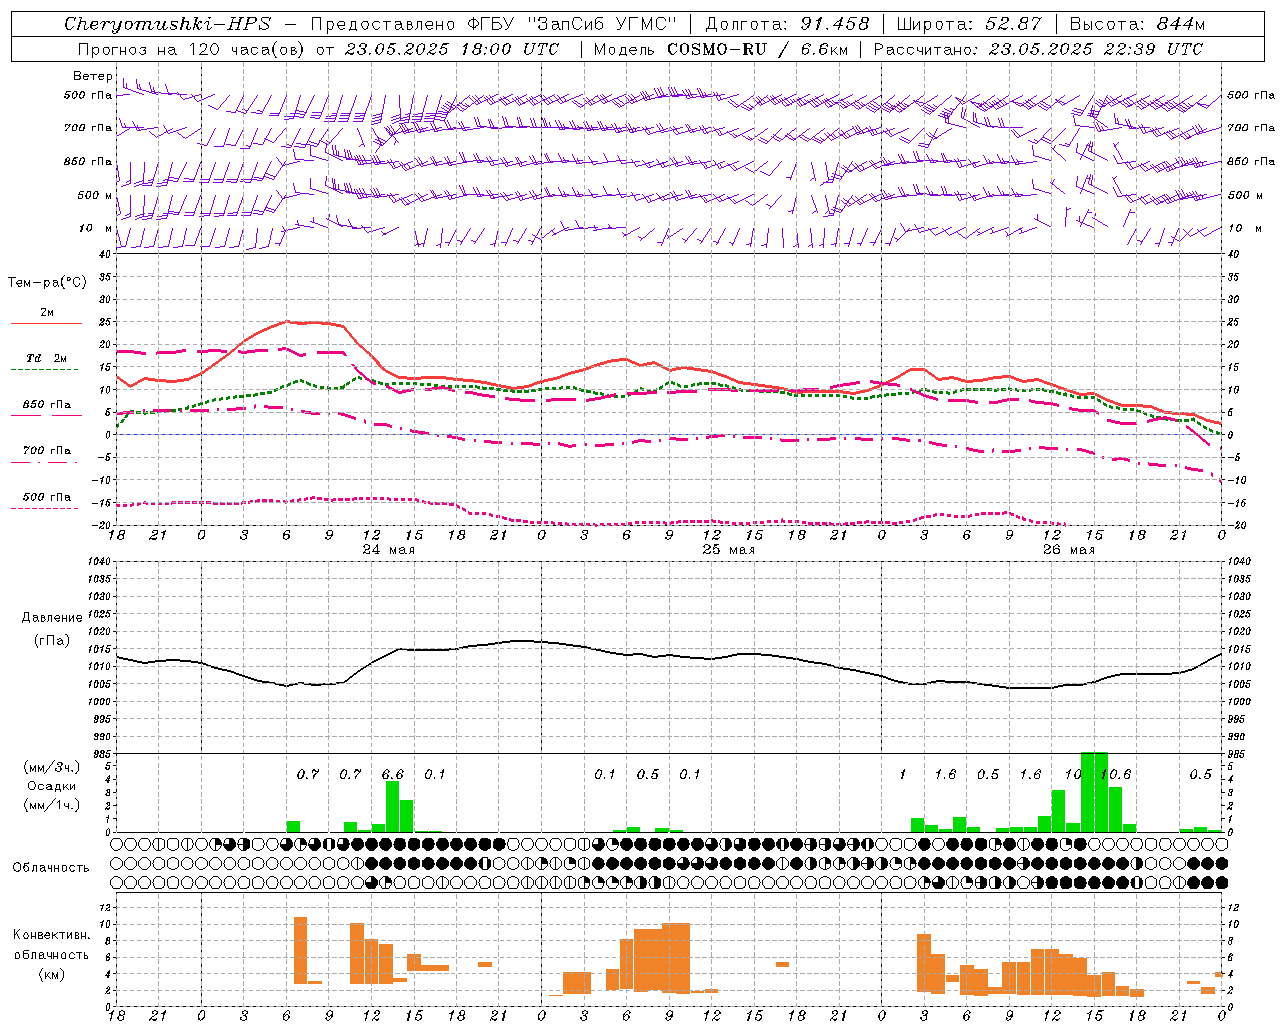The width and height of the screenshot is (1280, 1024).
Task: Click the dashed line sample under 'Td 2м'
Action: (x=46, y=369)
